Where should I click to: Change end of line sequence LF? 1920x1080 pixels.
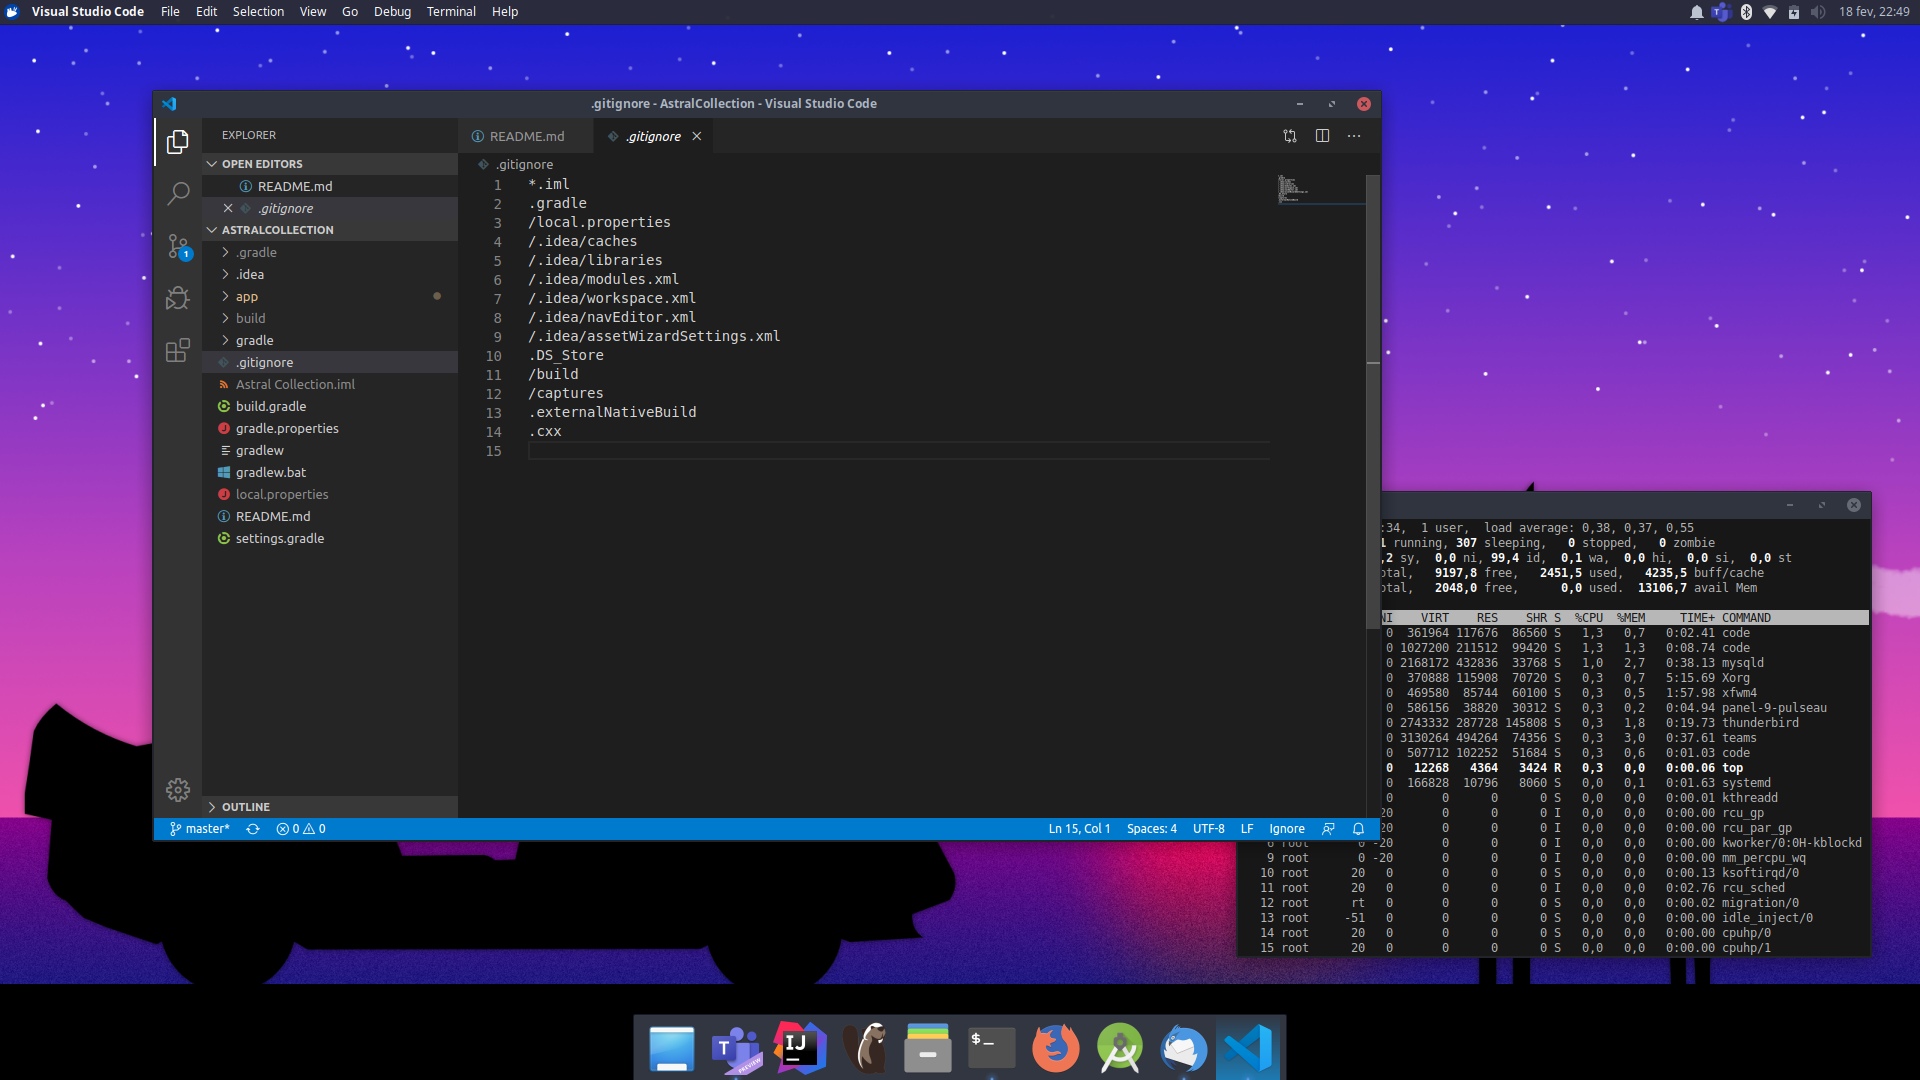coord(1247,829)
